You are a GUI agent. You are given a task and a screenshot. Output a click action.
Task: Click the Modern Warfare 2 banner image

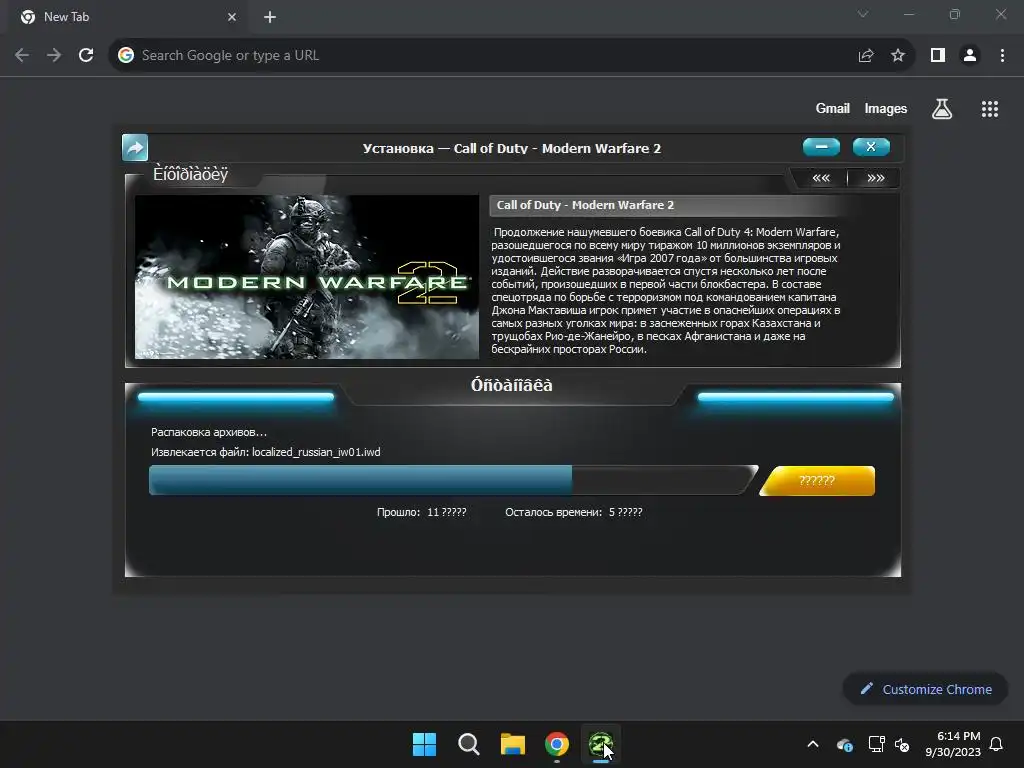[x=307, y=277]
